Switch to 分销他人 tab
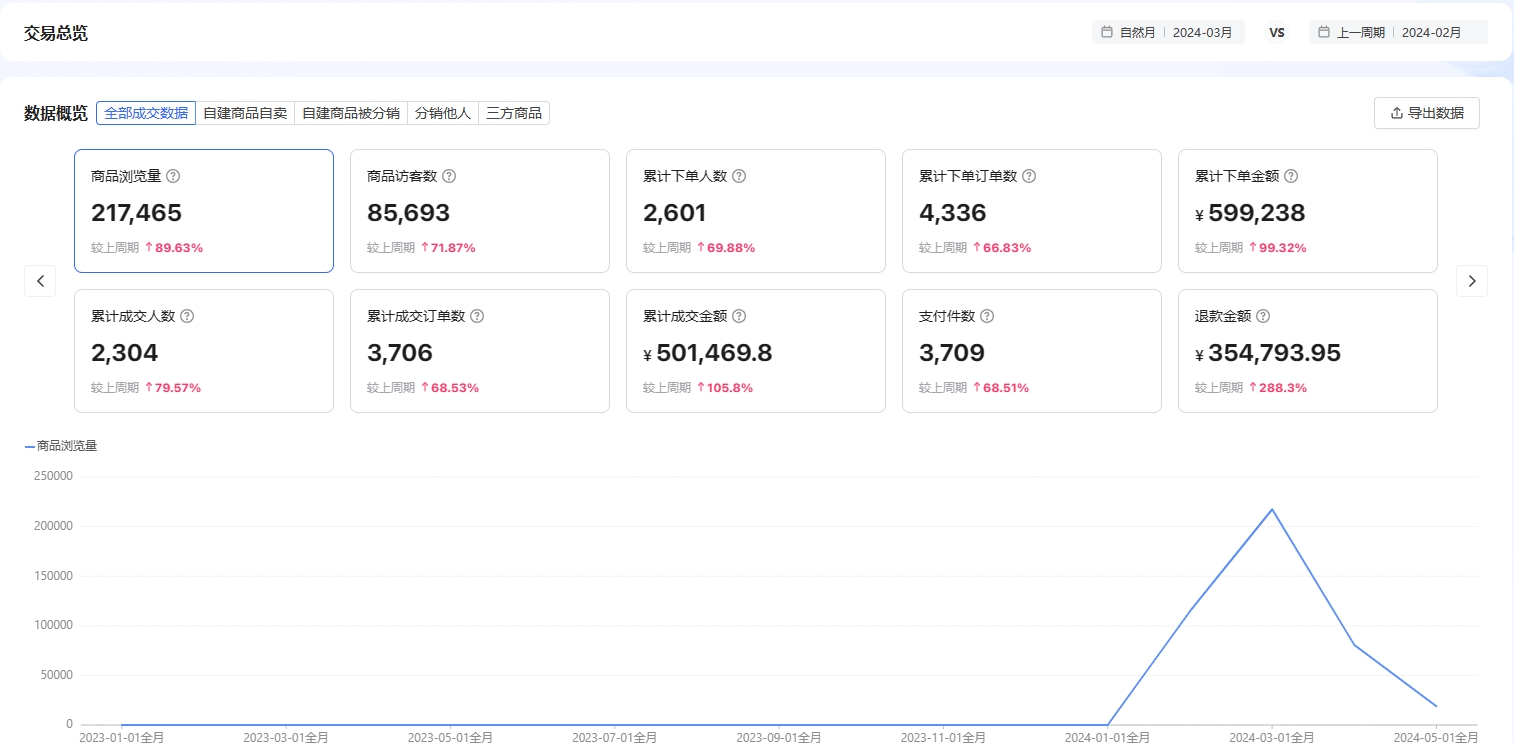Screen dimensions: 1514x743 [x=443, y=113]
